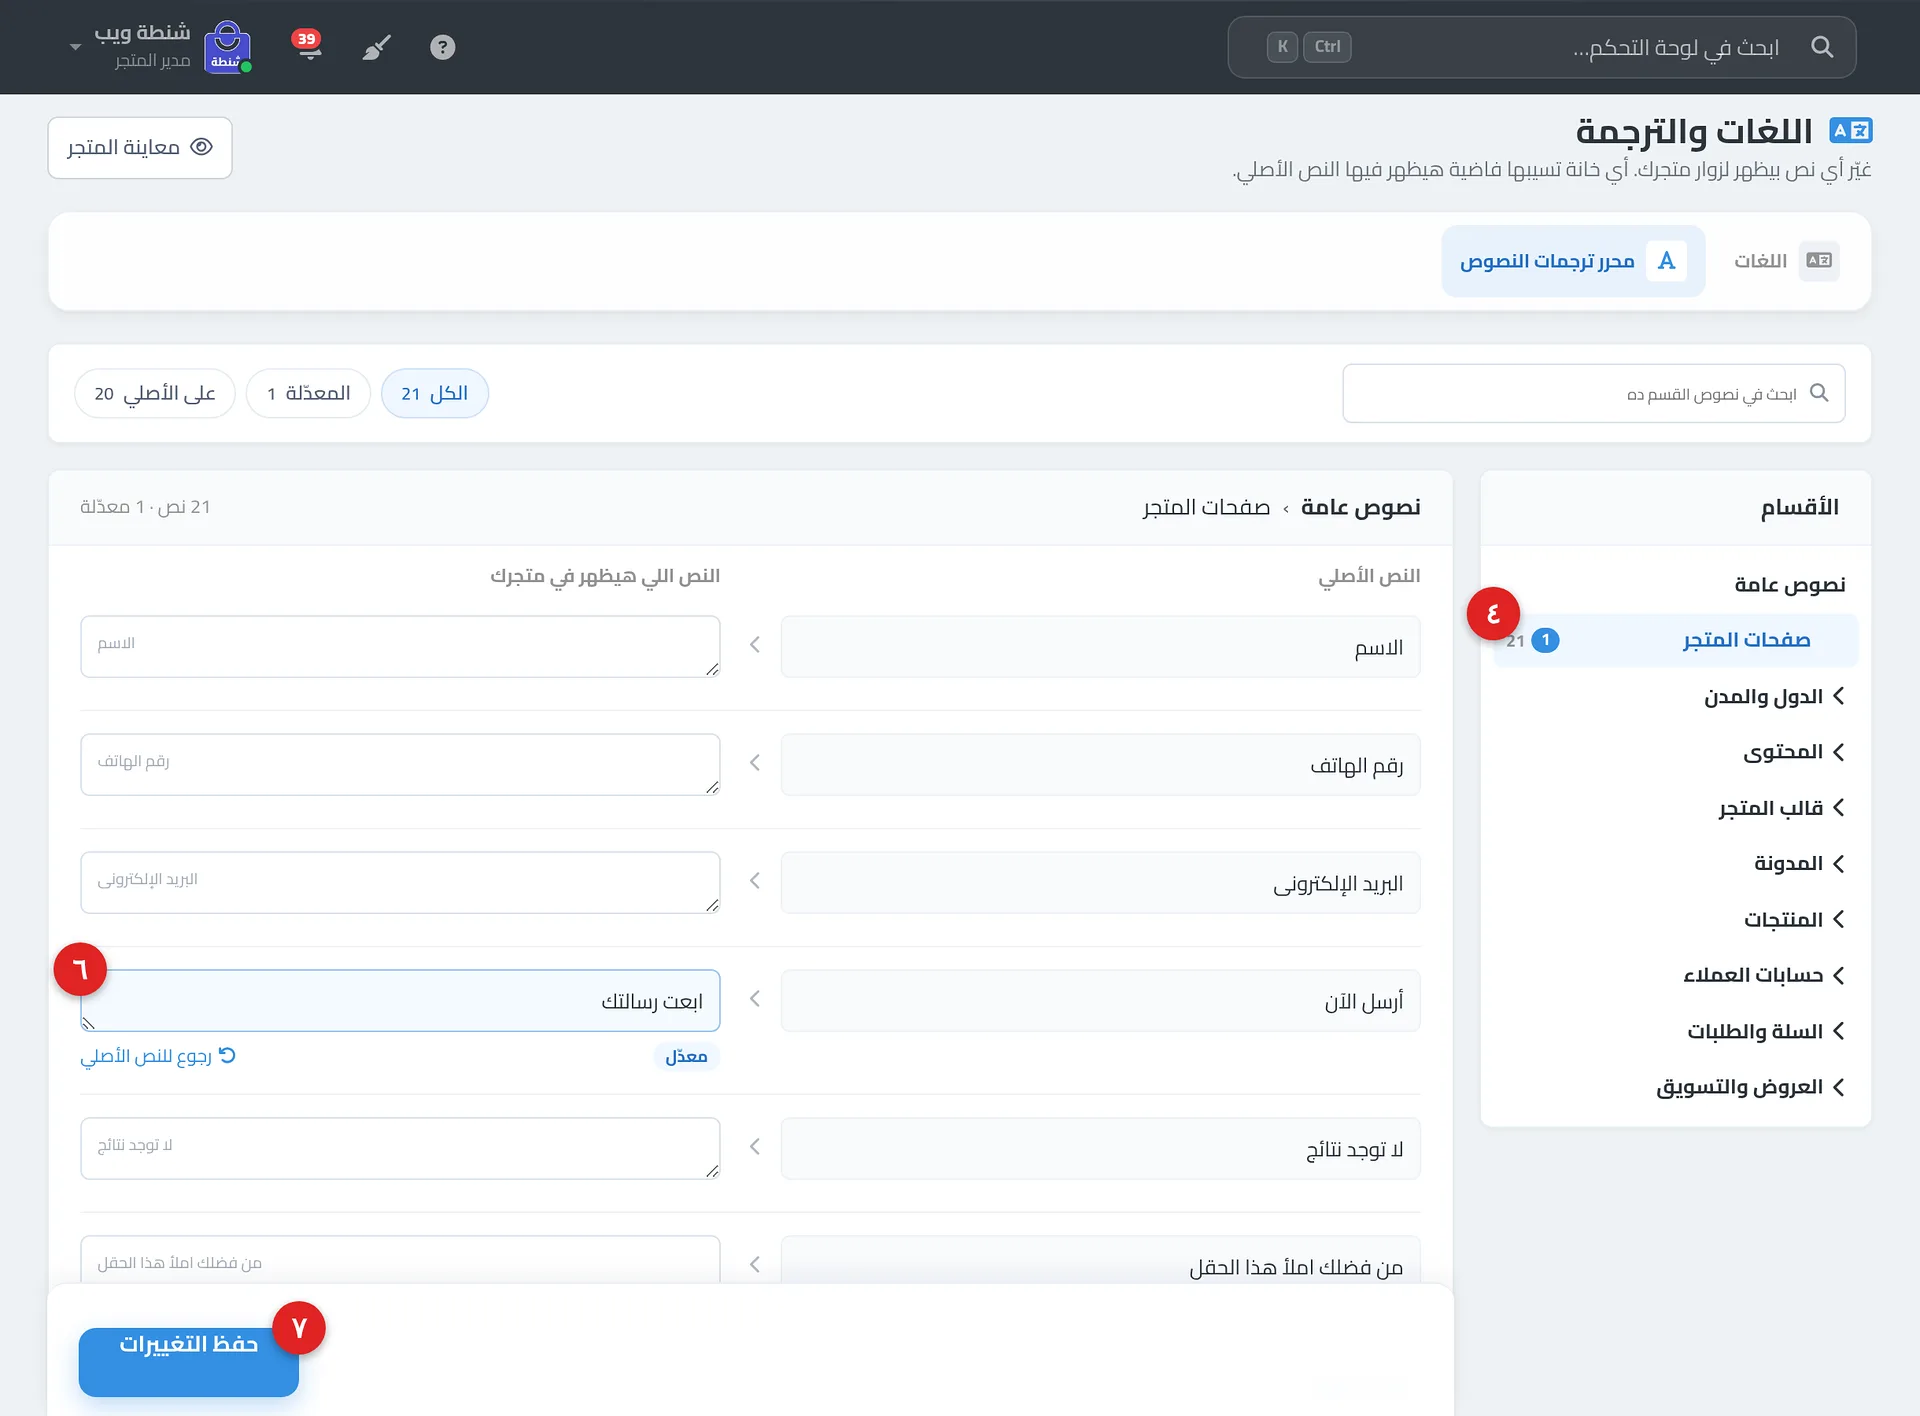Click the copy arrow beside أرسل الآن row
This screenshot has width=1920, height=1416.
point(755,999)
